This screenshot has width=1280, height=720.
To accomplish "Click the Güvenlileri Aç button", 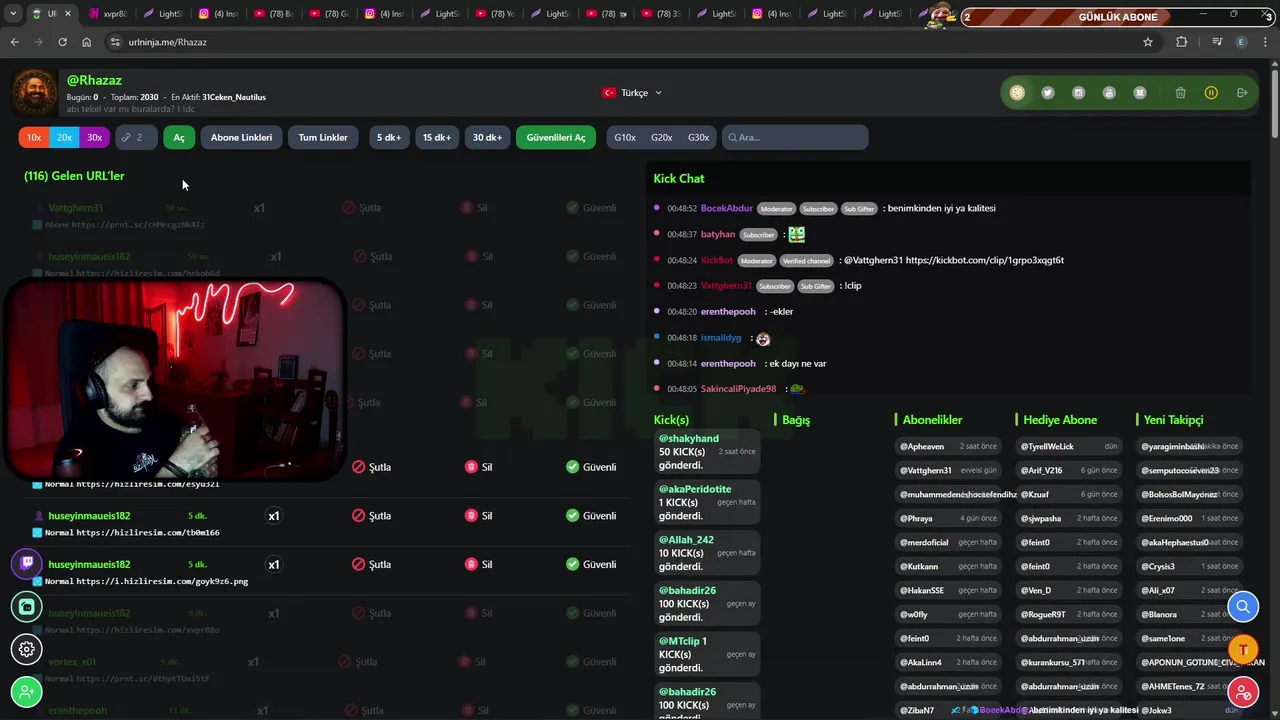I will point(556,137).
